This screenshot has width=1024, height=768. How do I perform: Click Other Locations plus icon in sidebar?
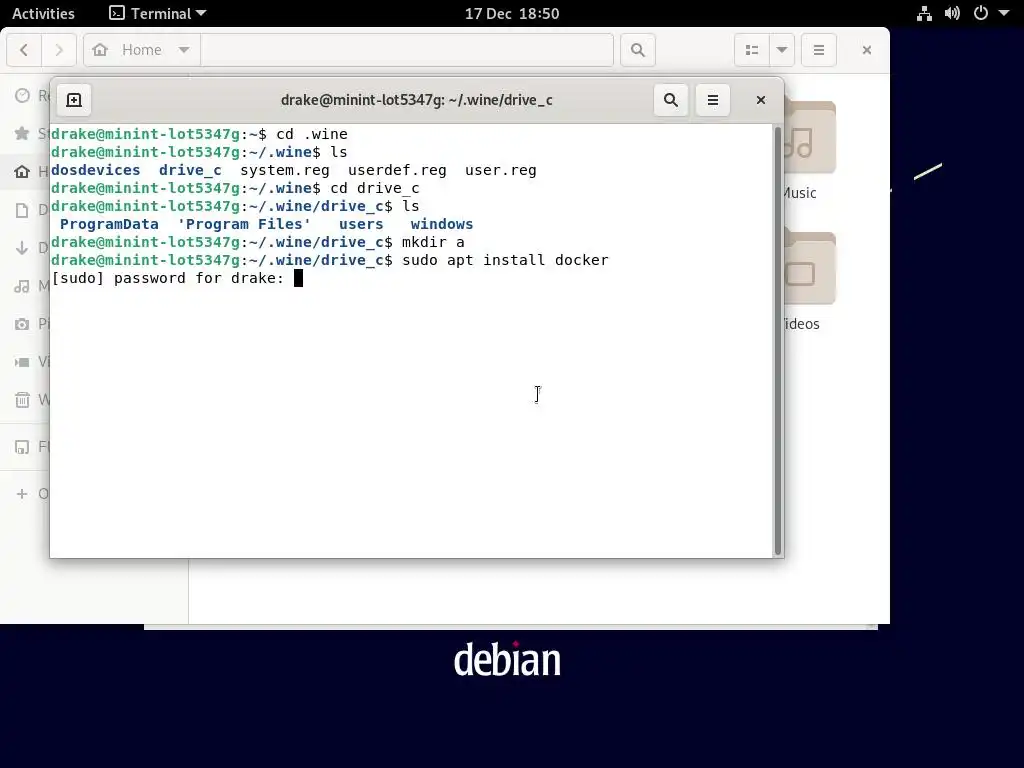(x=22, y=494)
